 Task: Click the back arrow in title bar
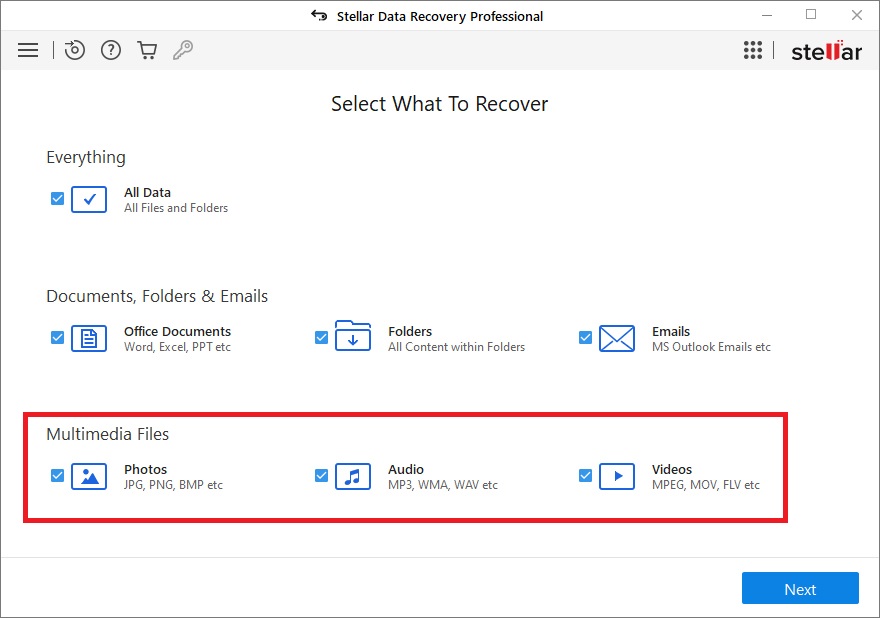[319, 15]
